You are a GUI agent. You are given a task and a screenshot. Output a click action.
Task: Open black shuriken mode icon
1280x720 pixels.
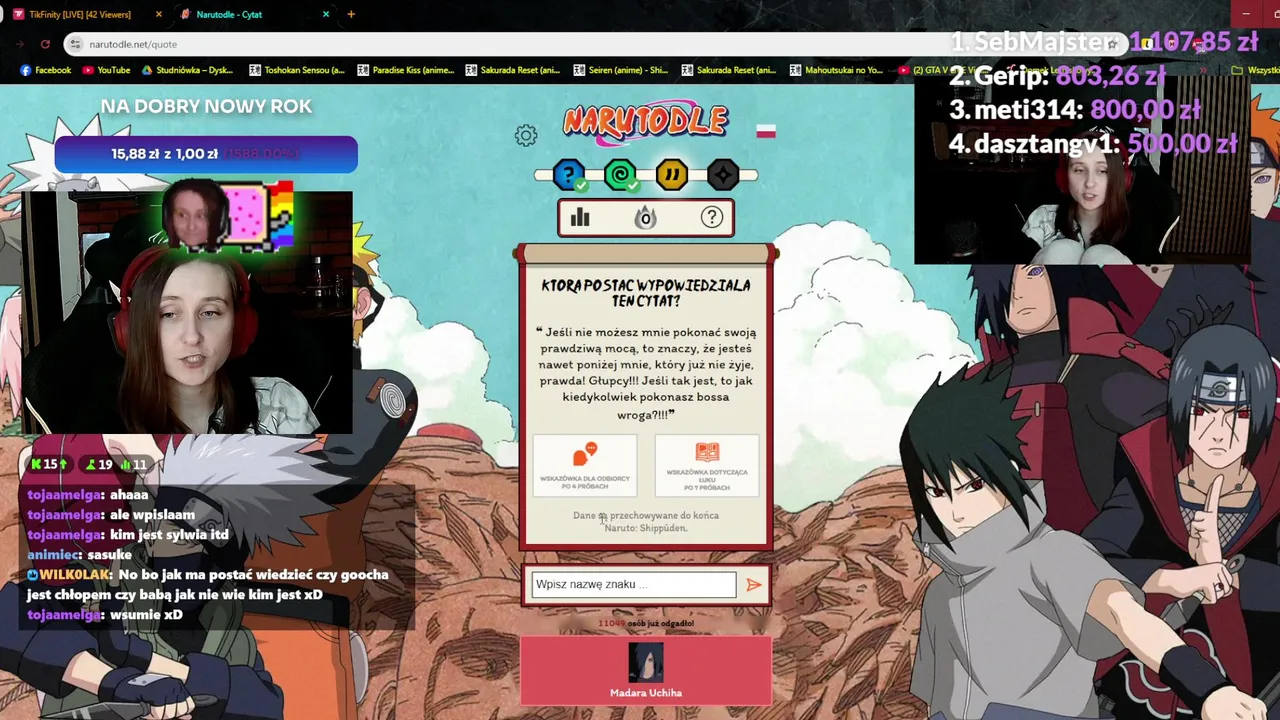pyautogui.click(x=723, y=176)
